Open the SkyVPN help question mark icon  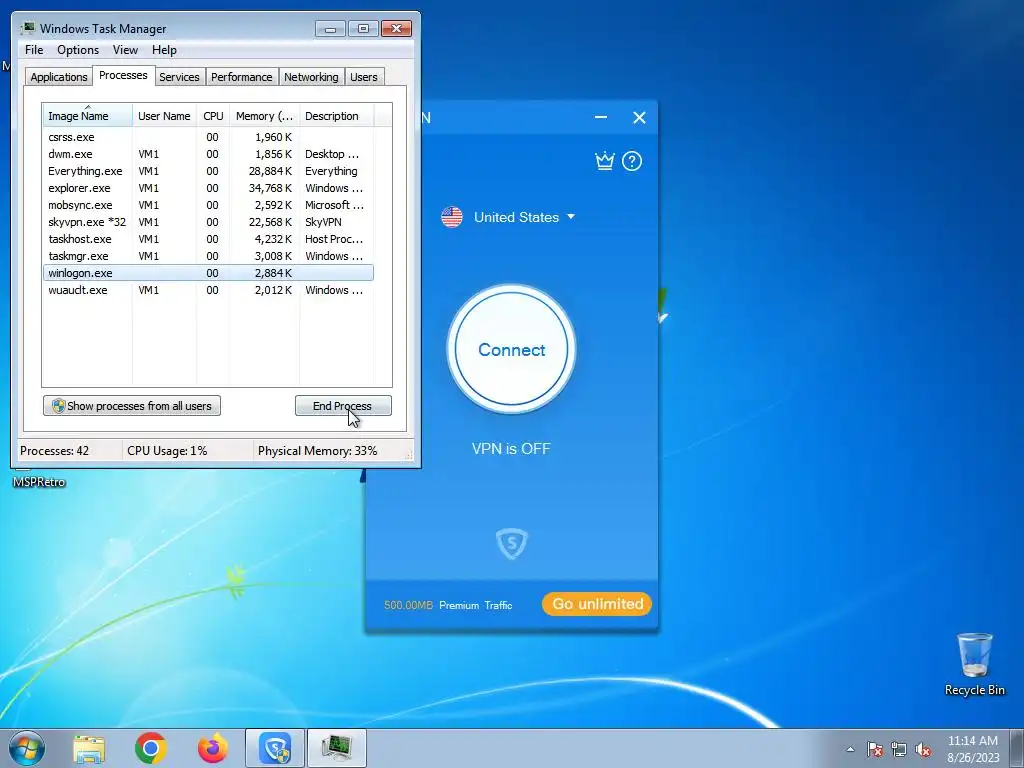pos(632,161)
